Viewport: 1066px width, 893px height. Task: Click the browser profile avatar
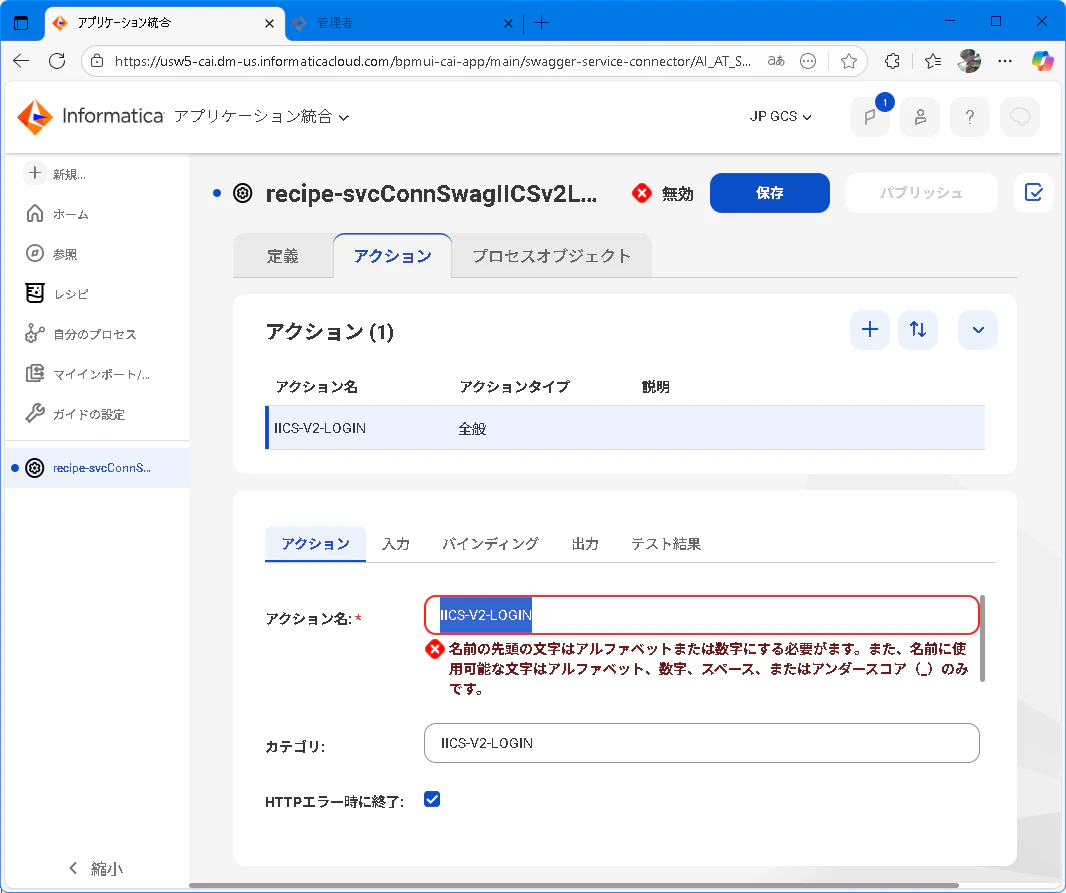click(969, 61)
